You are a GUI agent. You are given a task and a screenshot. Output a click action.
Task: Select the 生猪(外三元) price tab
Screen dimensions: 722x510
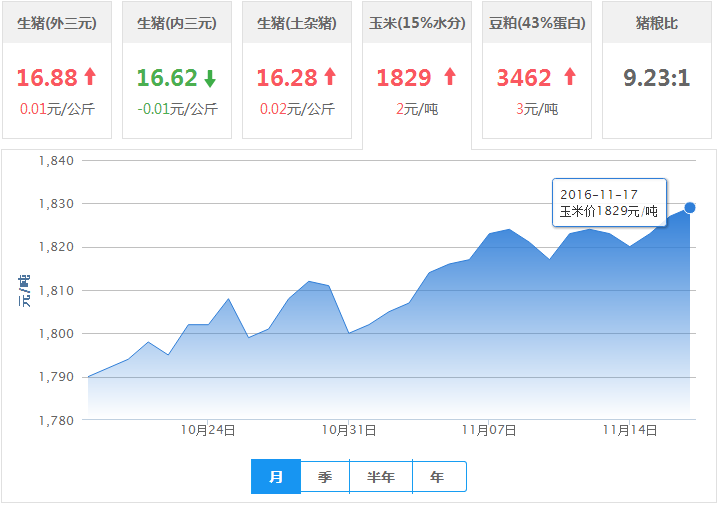click(57, 70)
